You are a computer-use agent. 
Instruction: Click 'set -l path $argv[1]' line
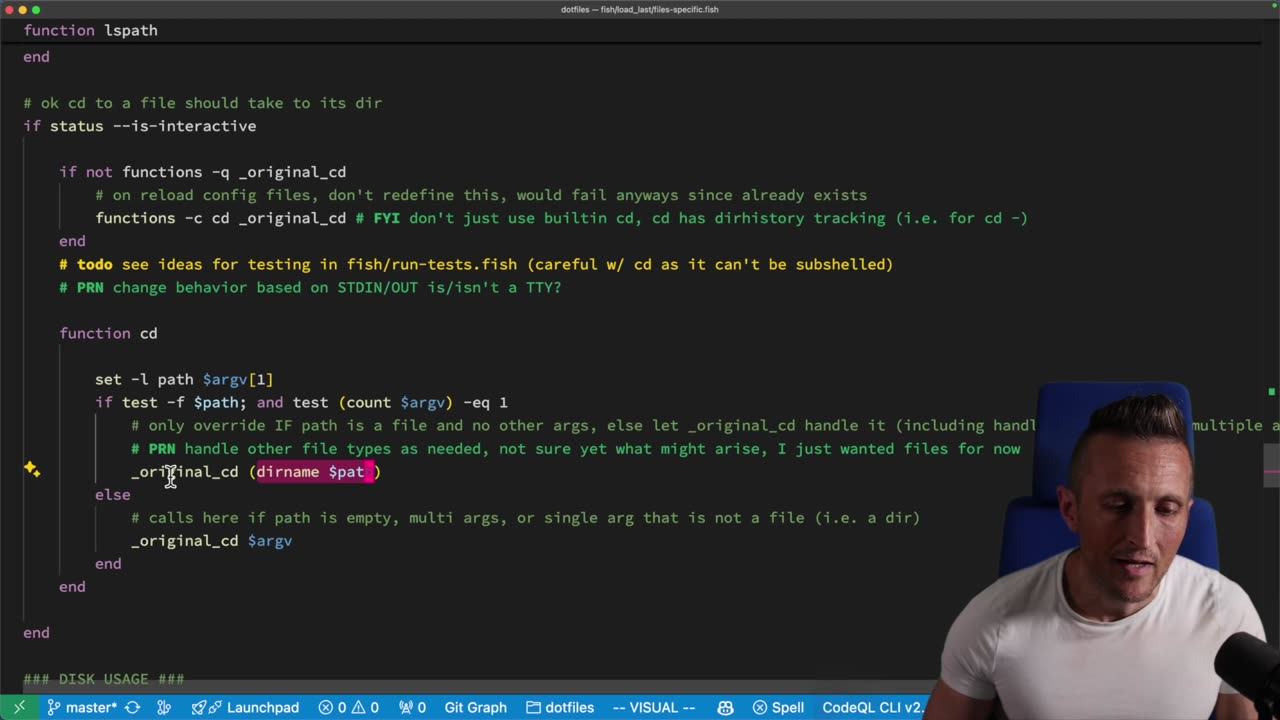pyautogui.click(x=184, y=379)
